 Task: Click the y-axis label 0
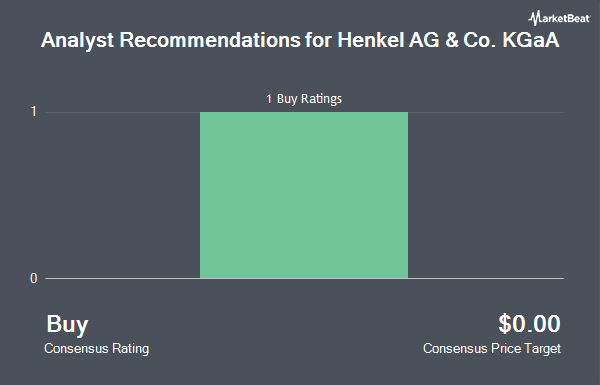[x=34, y=278]
